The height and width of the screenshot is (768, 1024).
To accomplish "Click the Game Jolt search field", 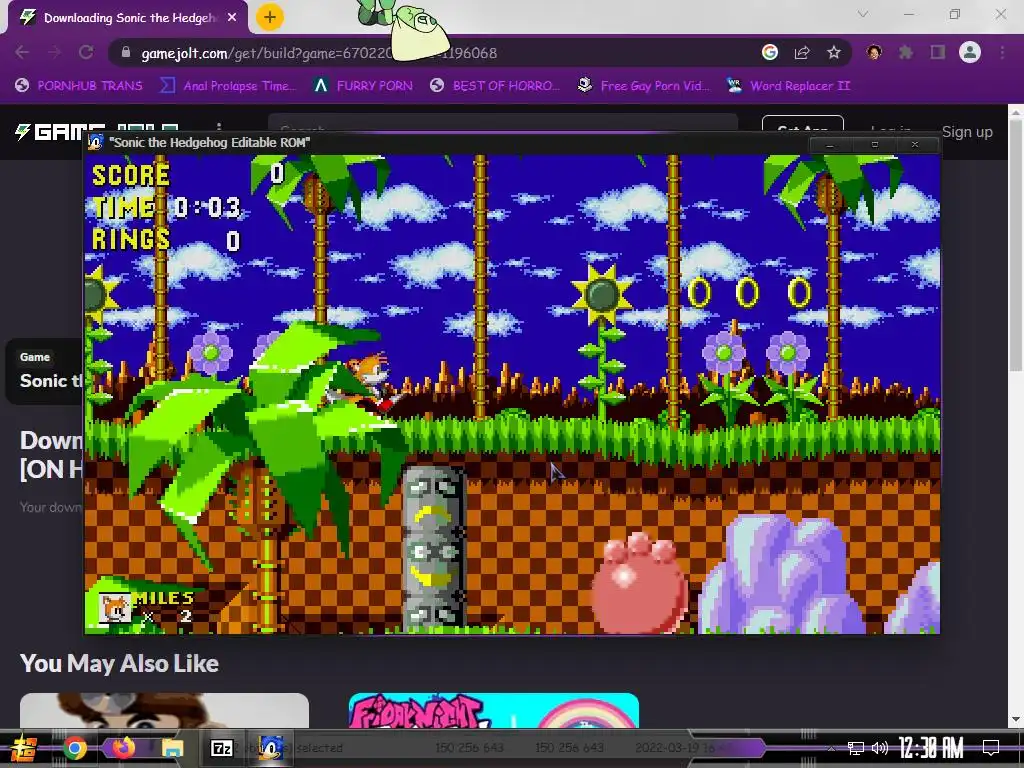I will click(503, 123).
